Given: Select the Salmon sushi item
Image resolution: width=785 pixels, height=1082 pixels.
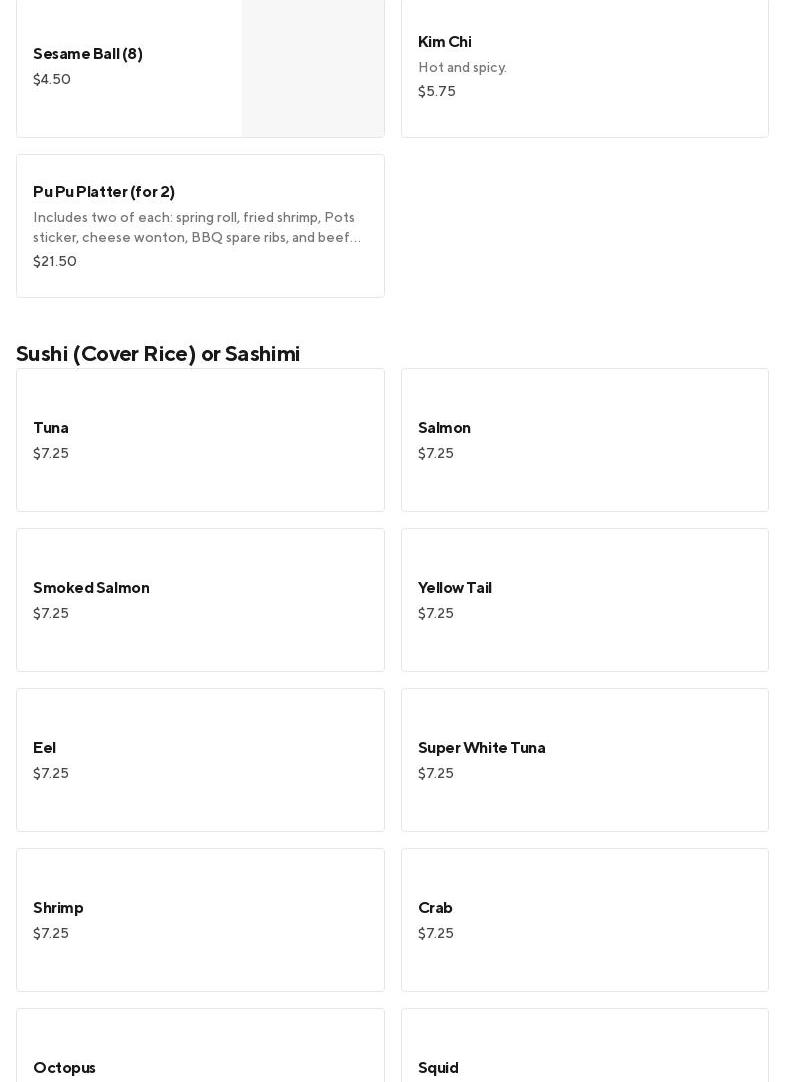Looking at the screenshot, I should [584, 440].
